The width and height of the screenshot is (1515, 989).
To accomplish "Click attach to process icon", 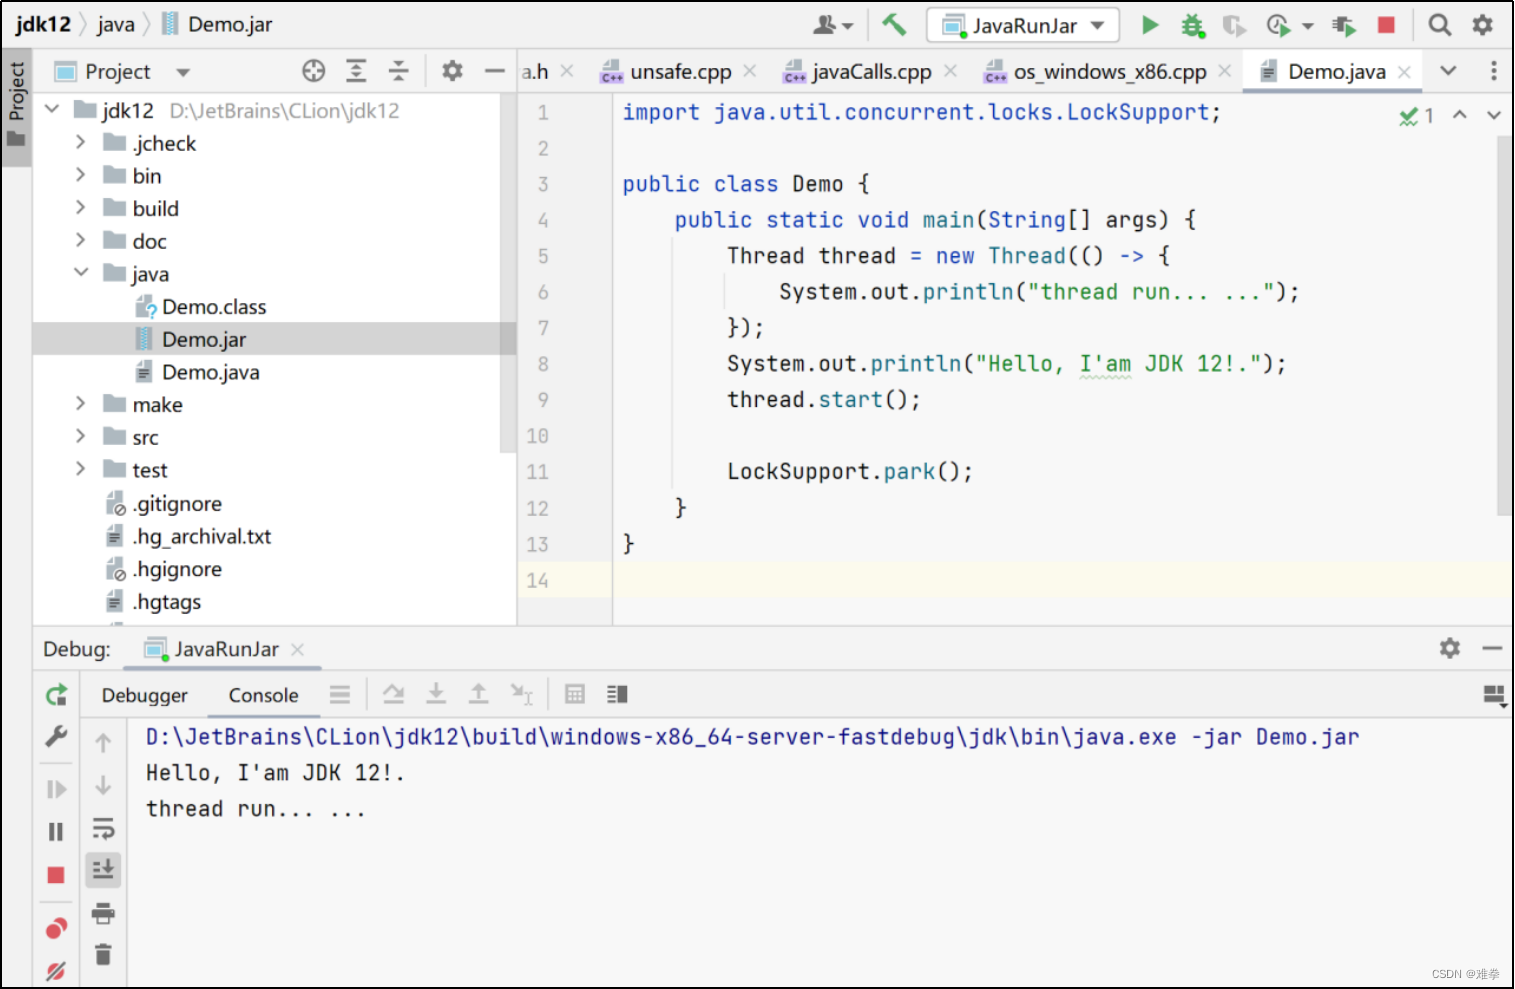I will [x=1343, y=26].
